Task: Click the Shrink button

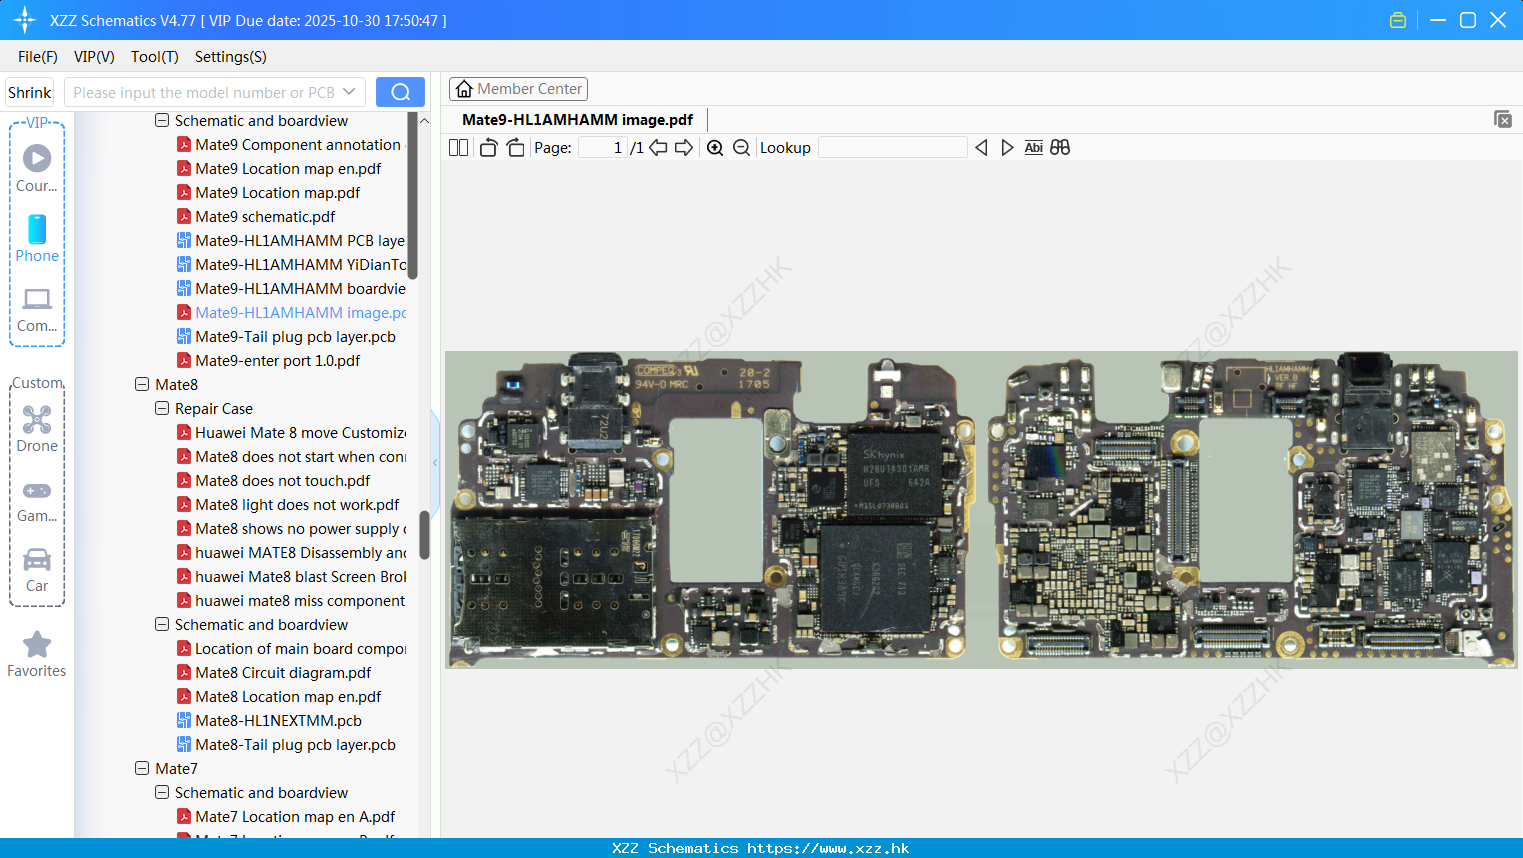Action: (30, 92)
